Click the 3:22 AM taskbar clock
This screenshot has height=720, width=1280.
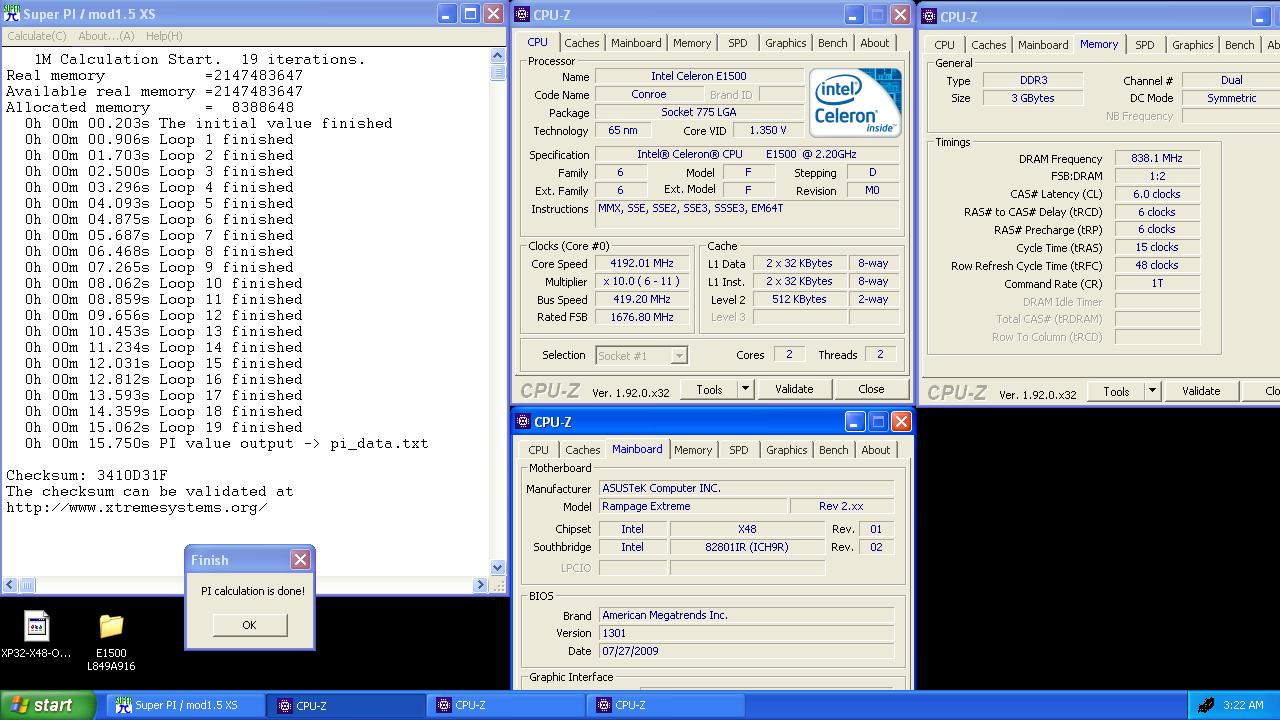point(1243,705)
